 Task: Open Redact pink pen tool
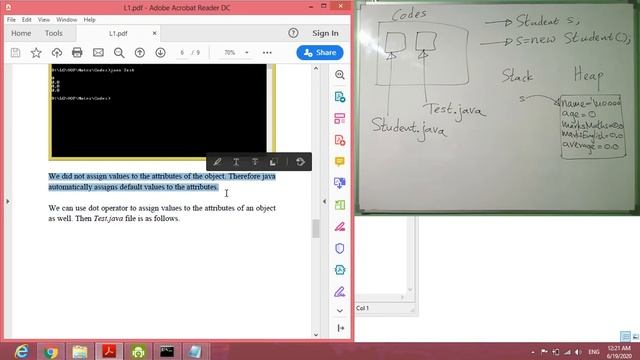340,227
